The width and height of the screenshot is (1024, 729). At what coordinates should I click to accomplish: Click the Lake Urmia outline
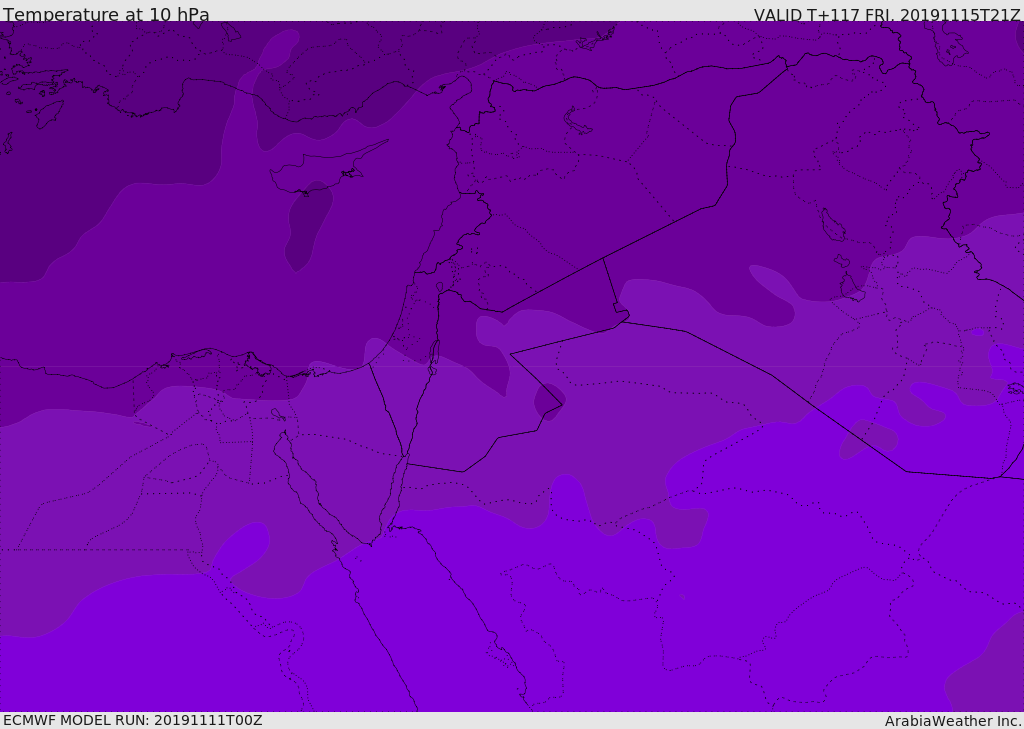tap(832, 226)
